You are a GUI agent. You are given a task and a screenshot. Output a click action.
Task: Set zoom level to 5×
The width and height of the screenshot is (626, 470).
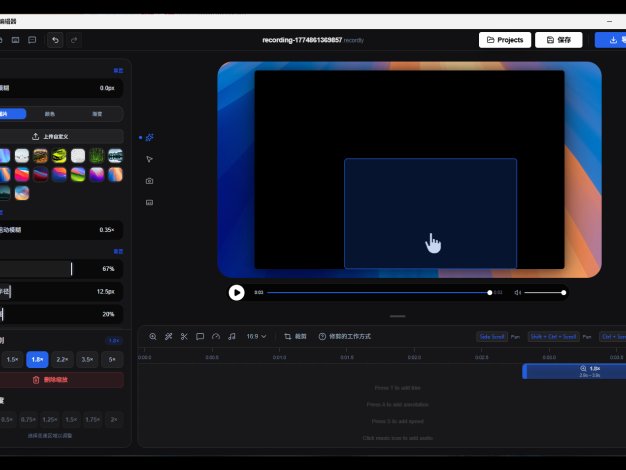(x=112, y=359)
